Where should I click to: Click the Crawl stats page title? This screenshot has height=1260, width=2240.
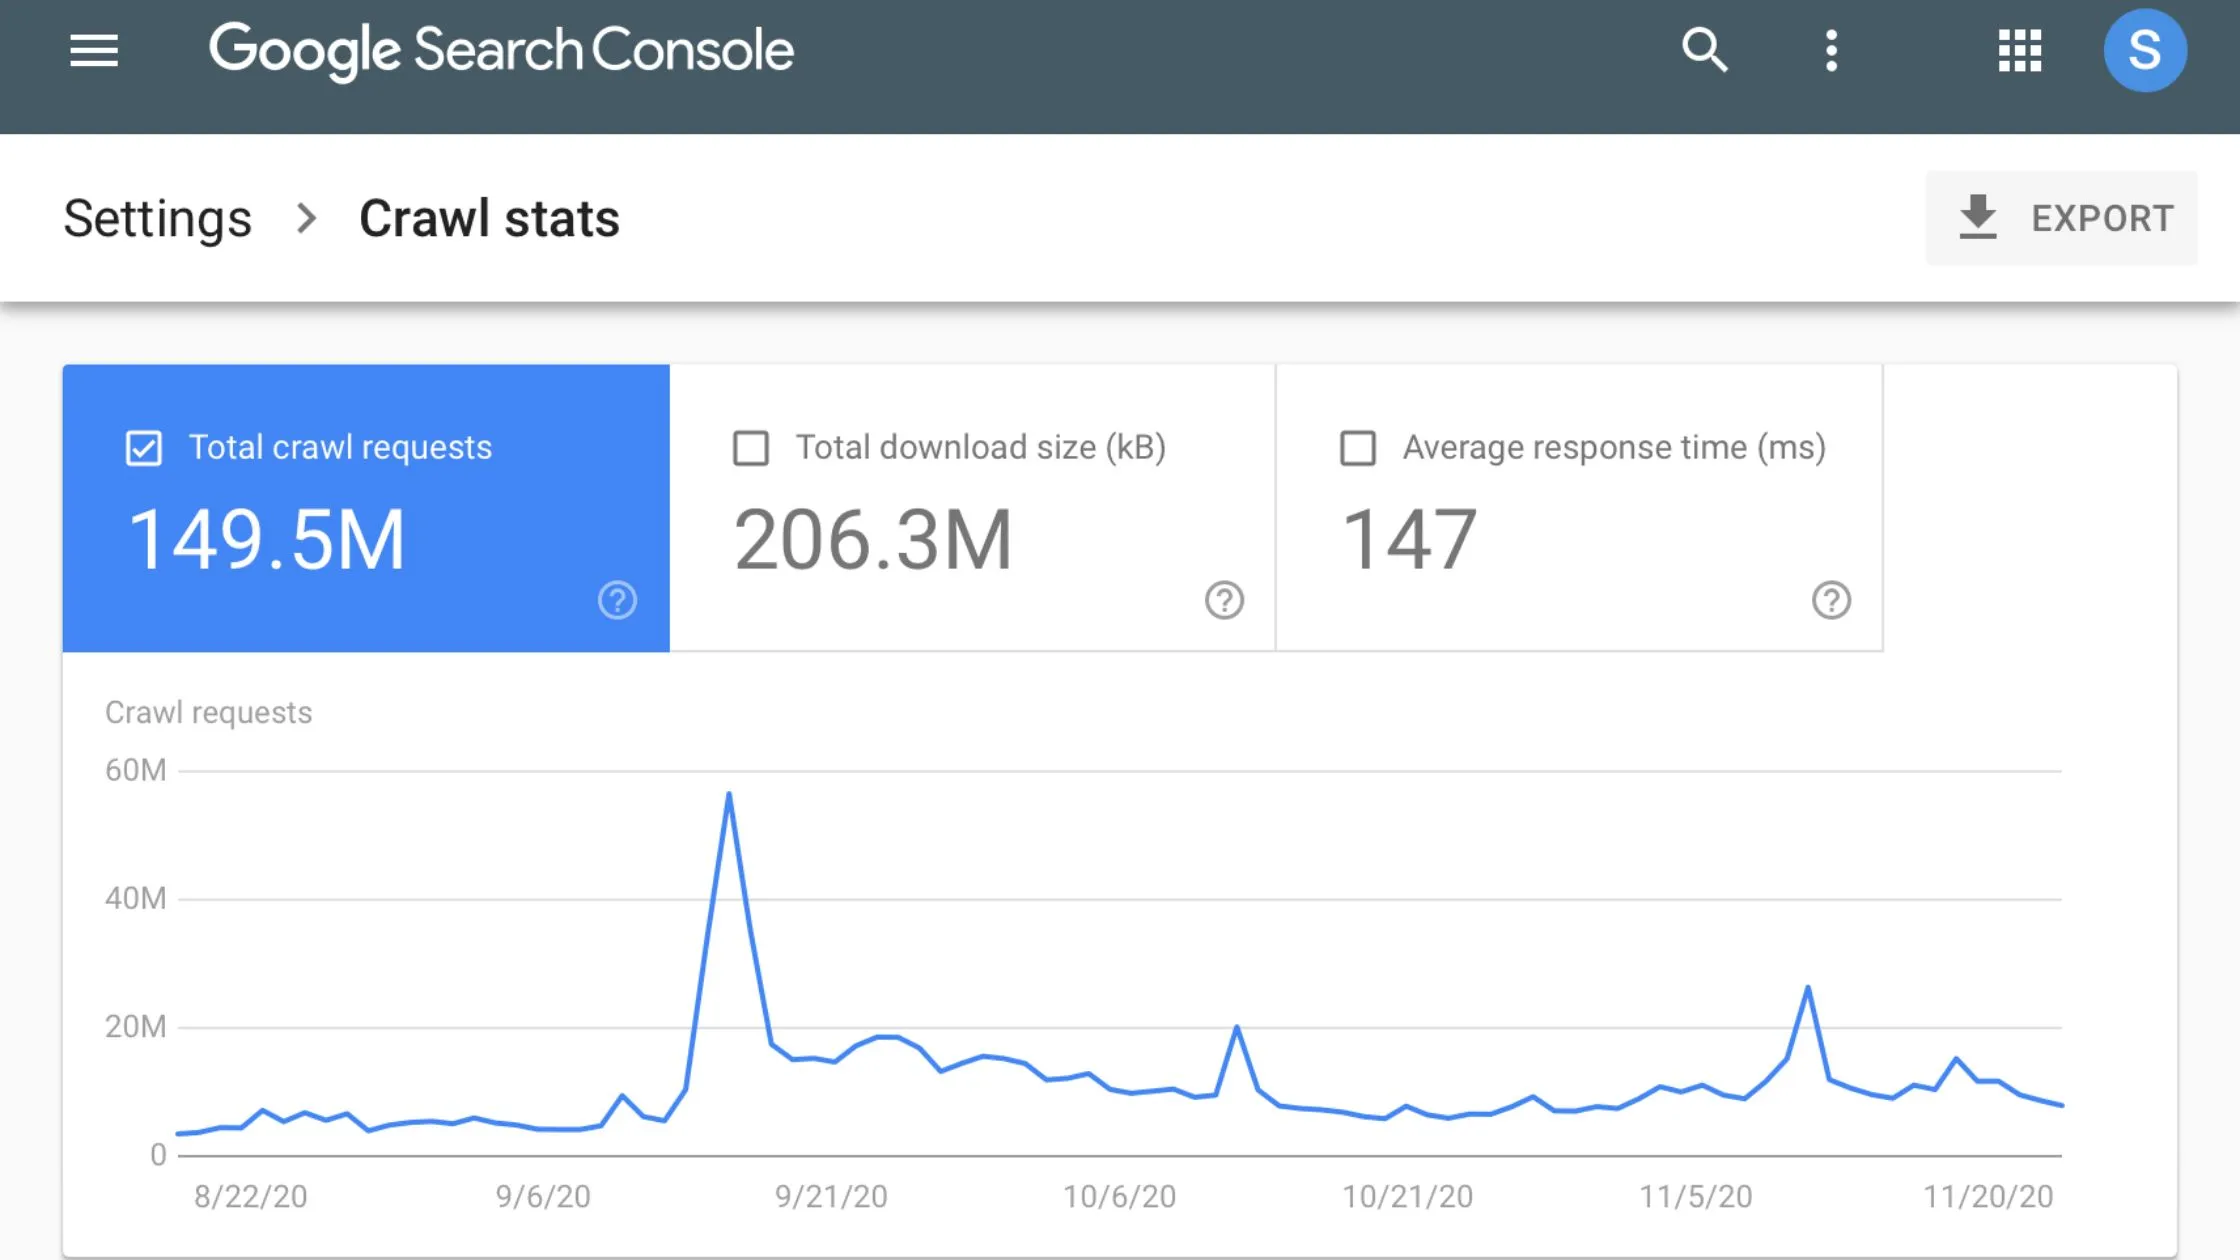[x=488, y=217]
